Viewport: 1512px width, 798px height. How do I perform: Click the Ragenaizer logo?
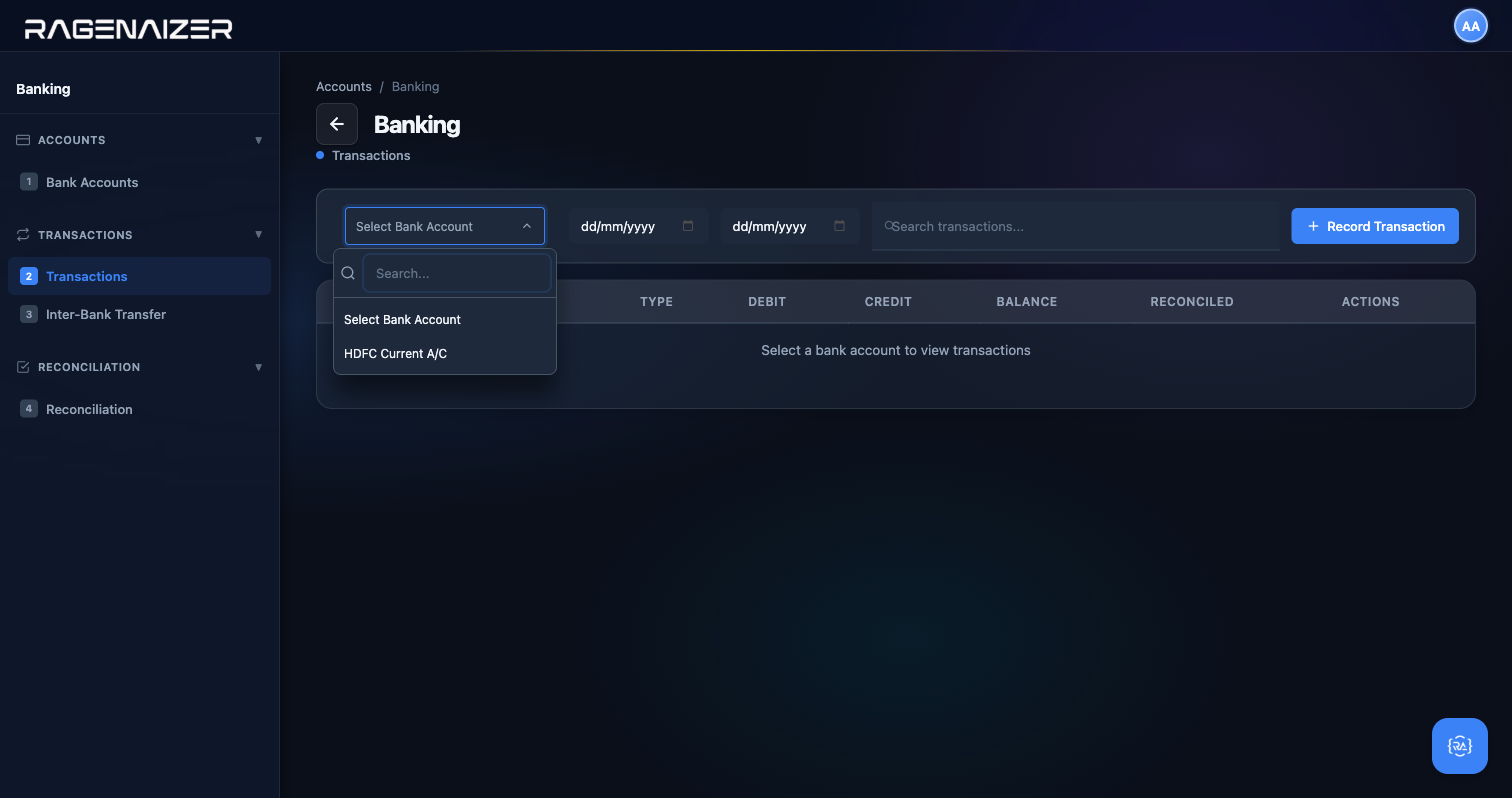coord(129,28)
